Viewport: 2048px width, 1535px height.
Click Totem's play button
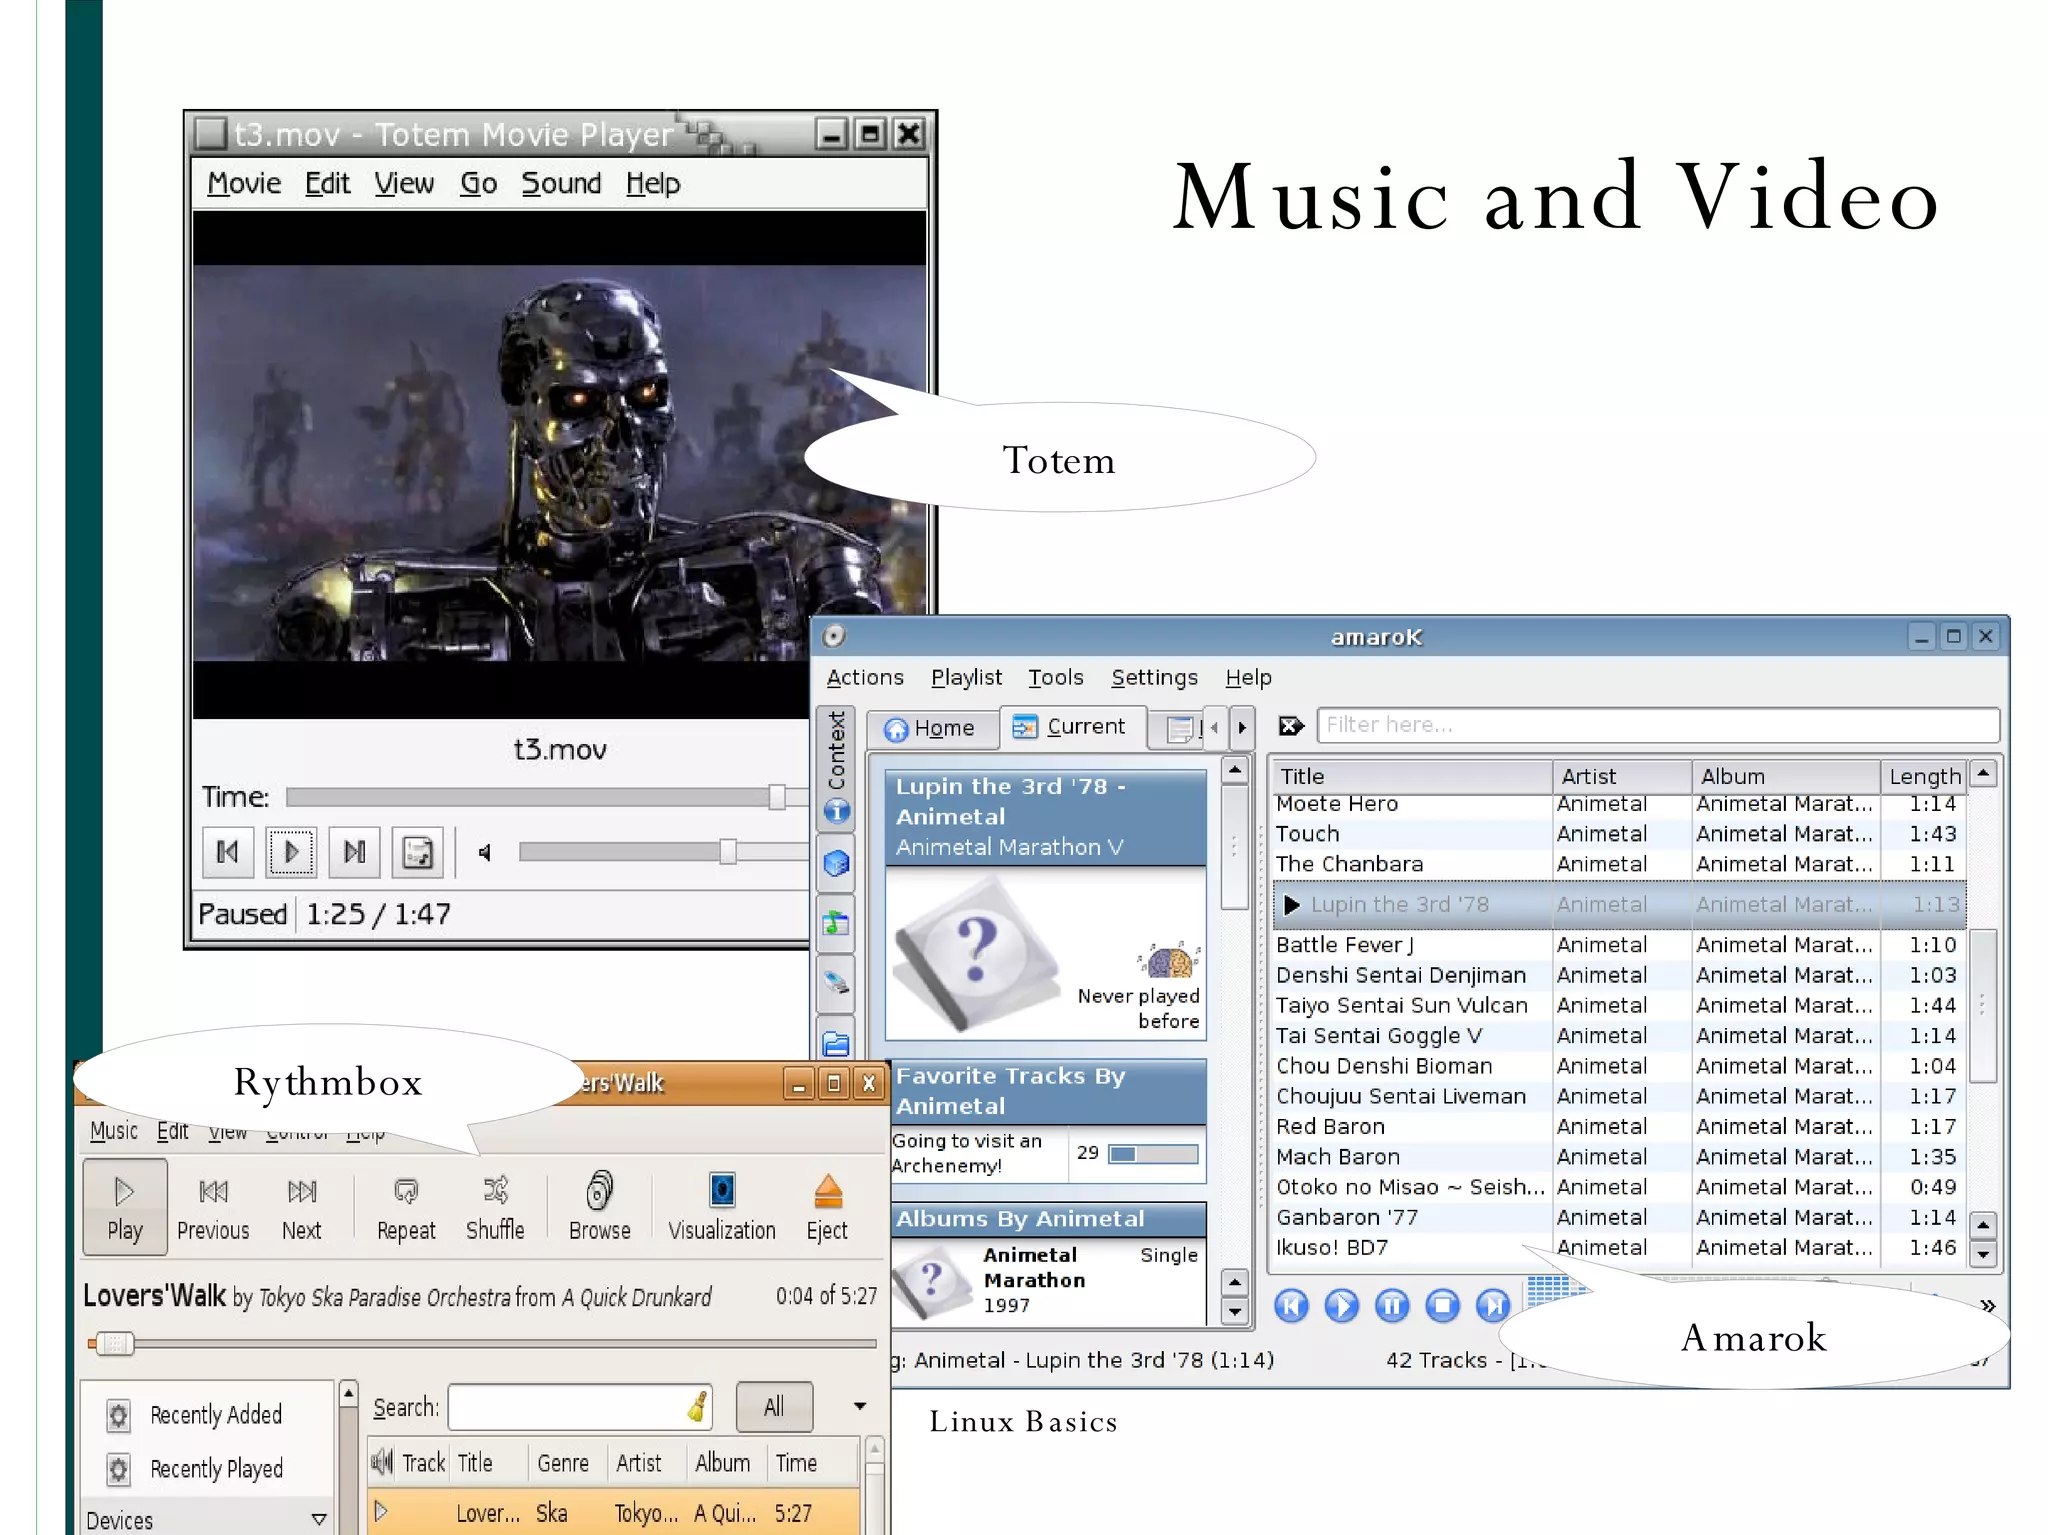coord(291,852)
